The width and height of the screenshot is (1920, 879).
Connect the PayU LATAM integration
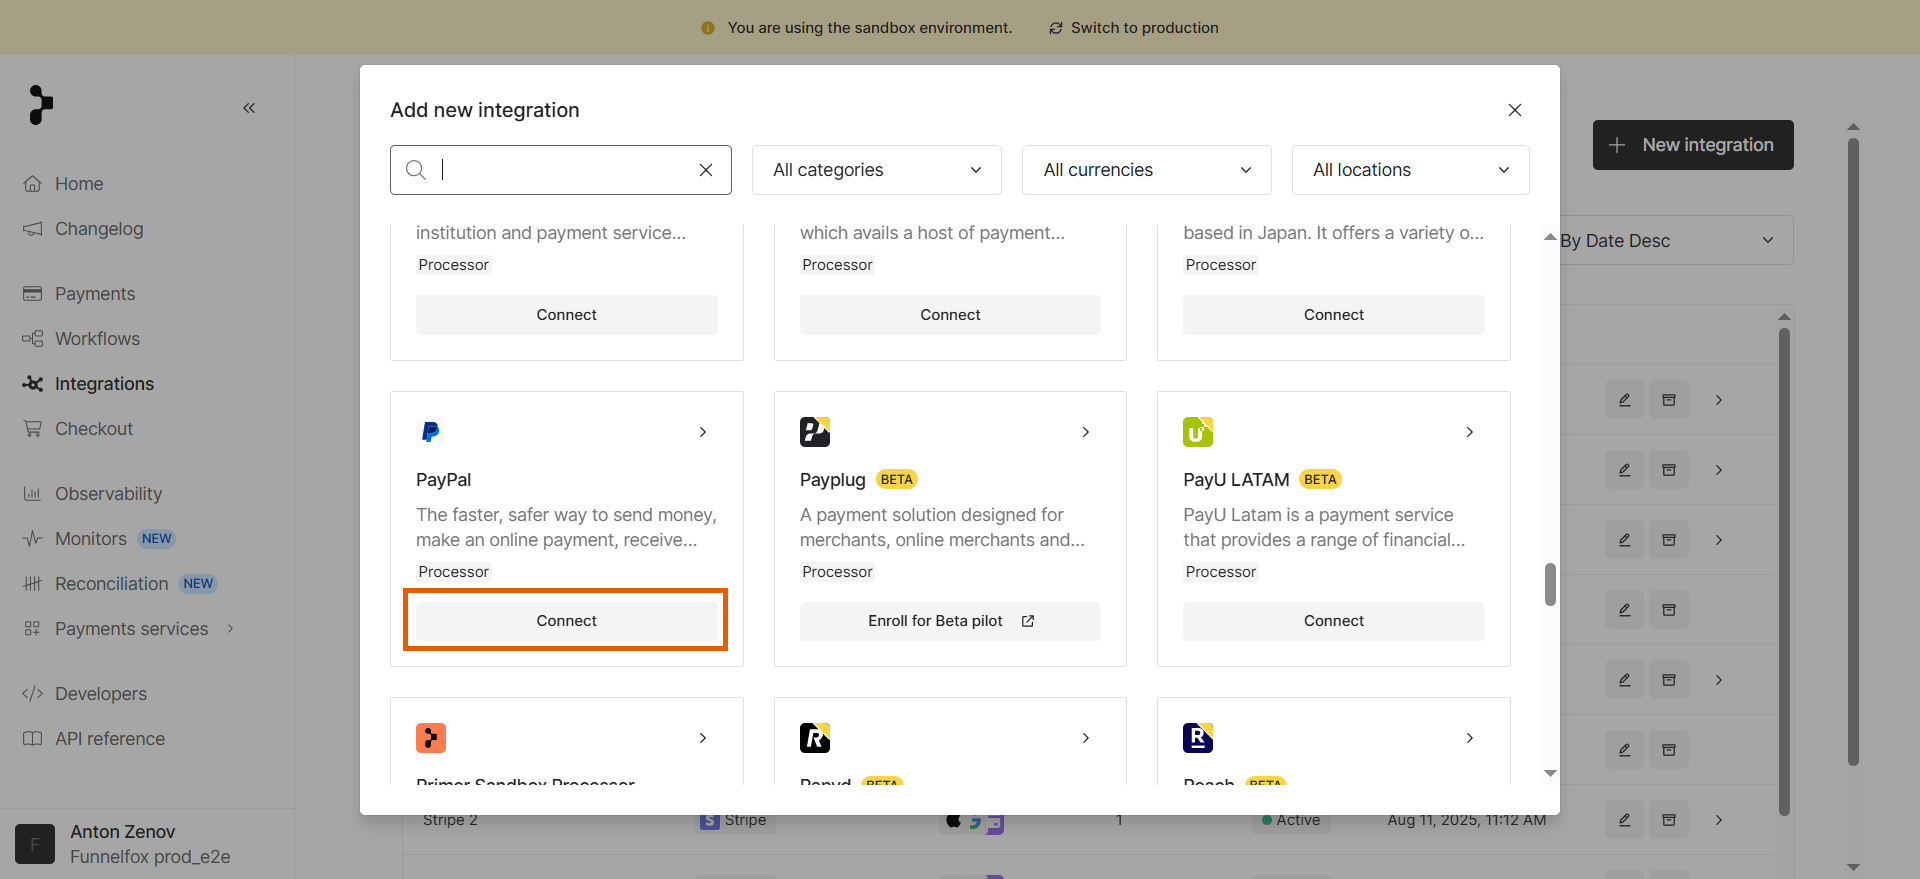click(x=1334, y=621)
